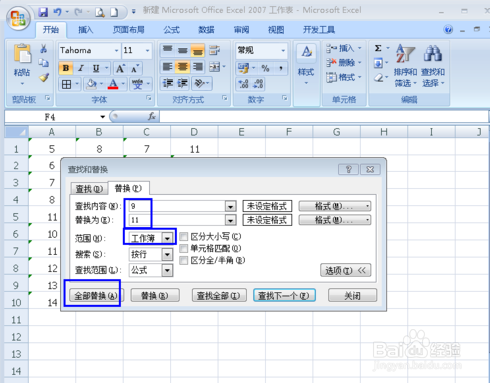This screenshot has width=490, height=383.
Task: Apply comma style
Action: pyautogui.click(x=281, y=68)
